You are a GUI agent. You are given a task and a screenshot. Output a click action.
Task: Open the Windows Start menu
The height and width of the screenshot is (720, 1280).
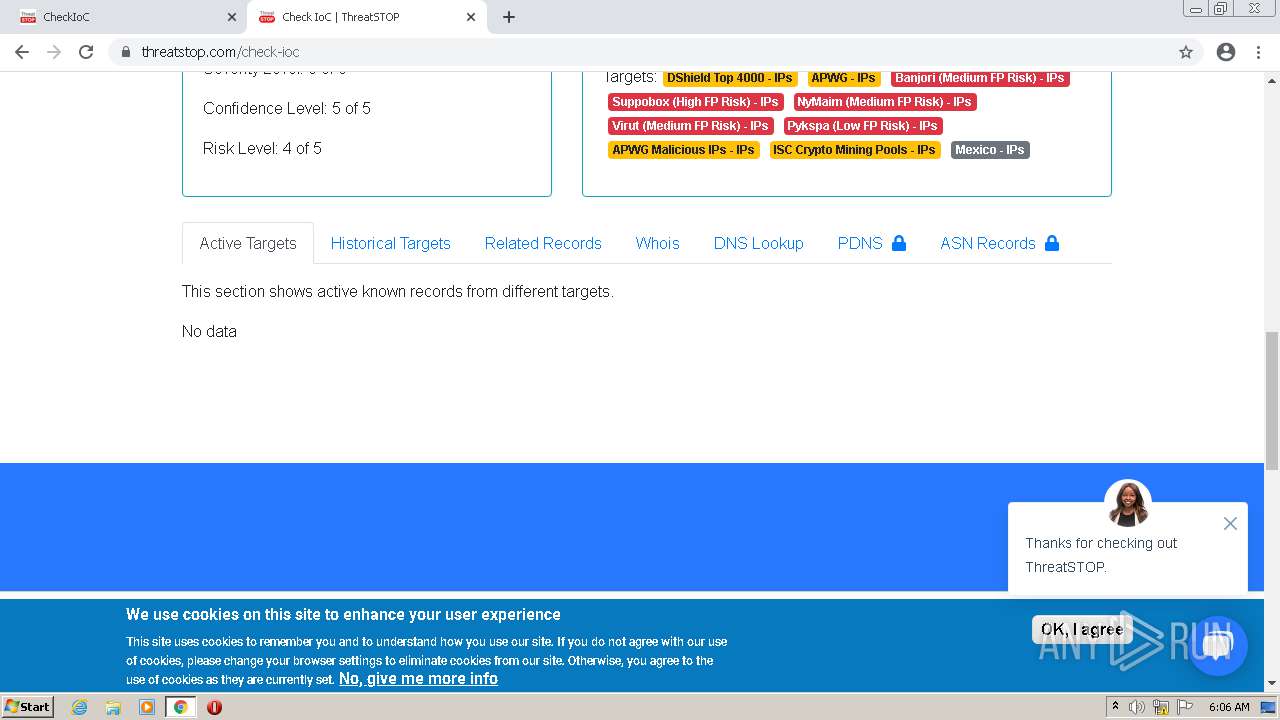[x=27, y=707]
